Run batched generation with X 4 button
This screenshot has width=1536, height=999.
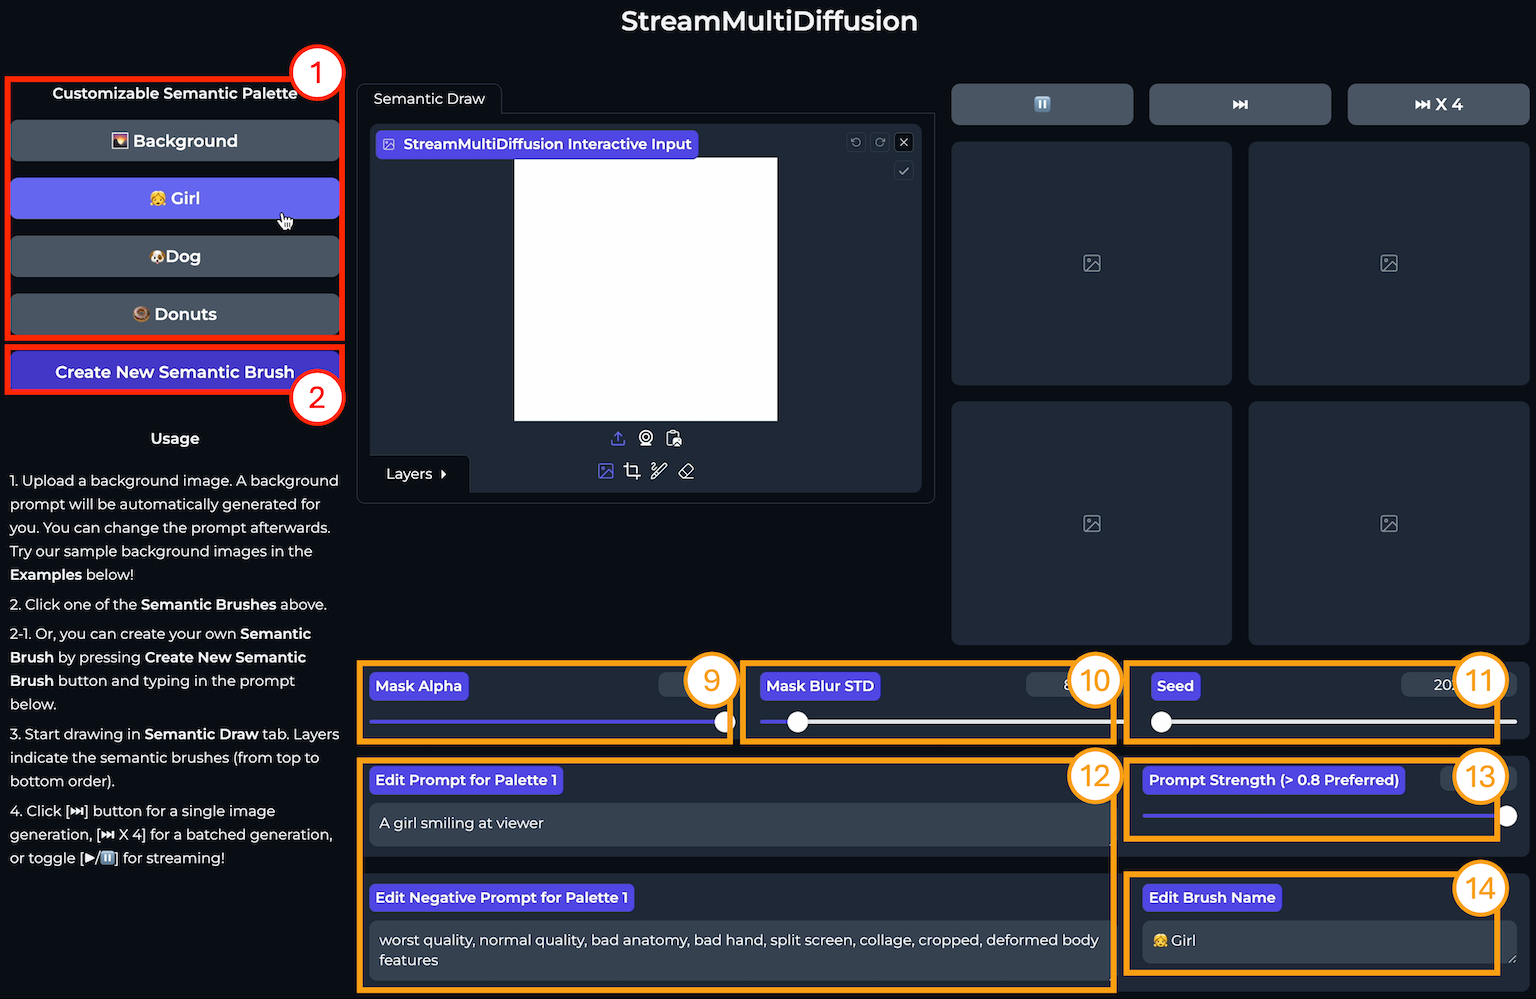point(1438,104)
